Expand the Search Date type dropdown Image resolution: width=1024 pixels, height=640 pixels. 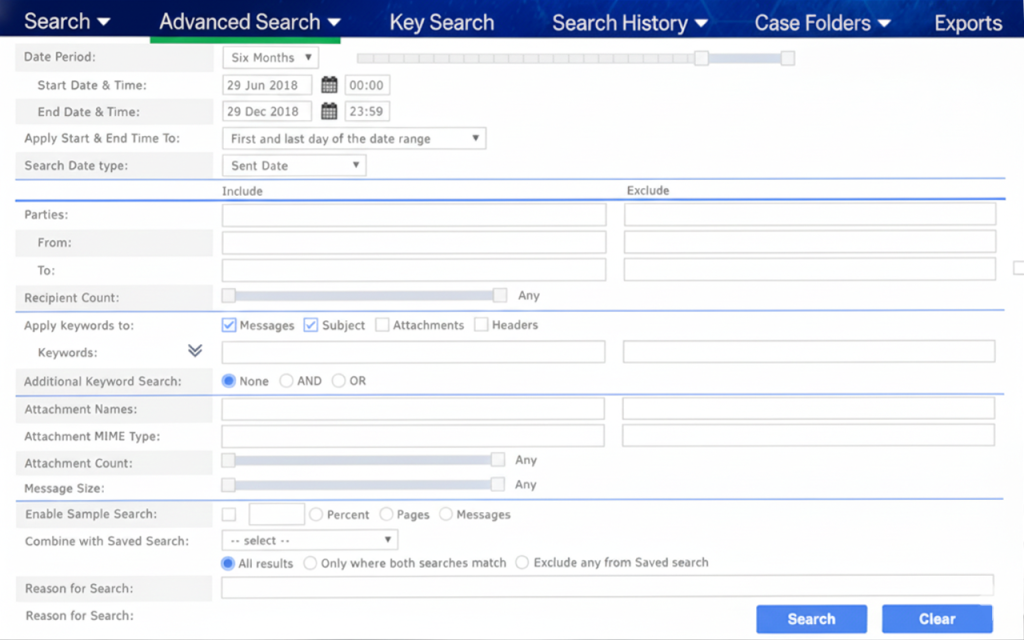294,166
